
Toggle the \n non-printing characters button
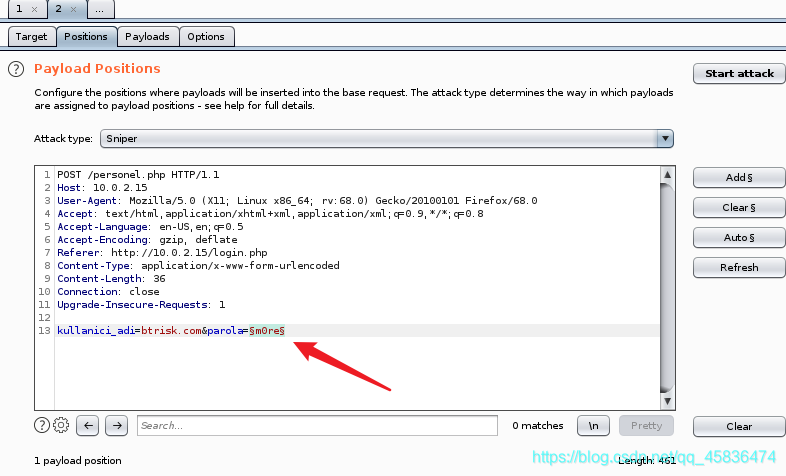tap(594, 425)
